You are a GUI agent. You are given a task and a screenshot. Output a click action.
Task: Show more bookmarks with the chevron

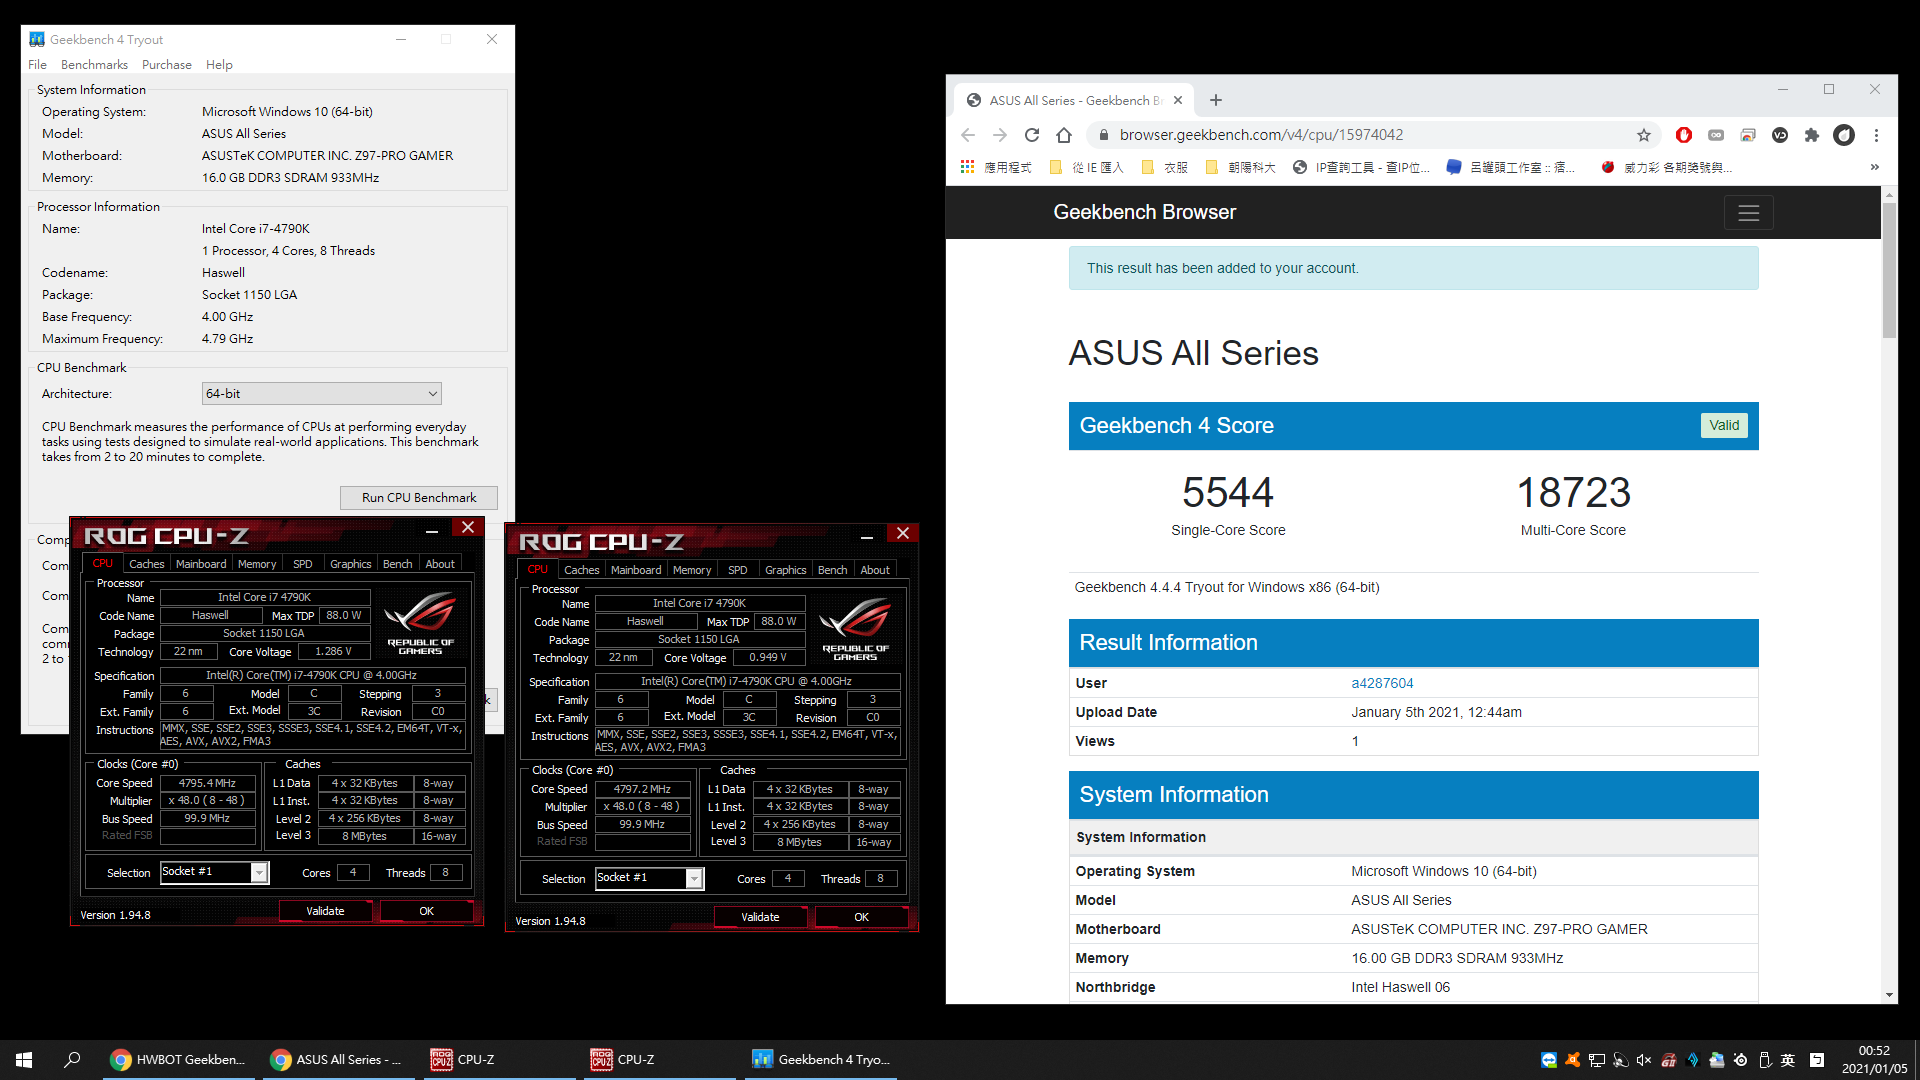coord(1874,167)
